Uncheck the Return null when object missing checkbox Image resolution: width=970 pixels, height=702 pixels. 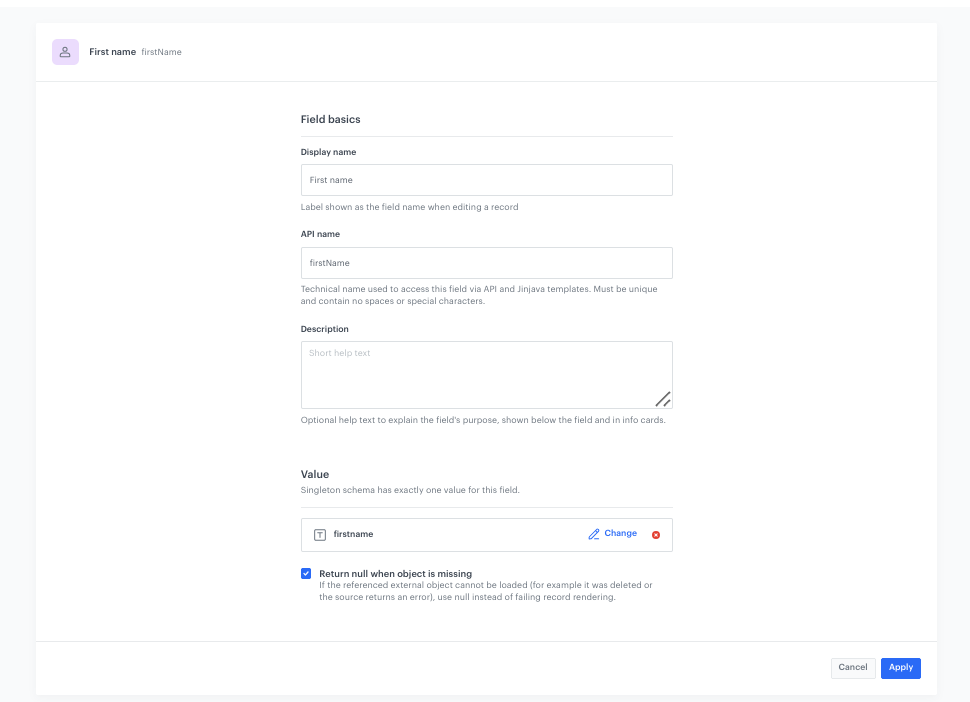pos(306,574)
